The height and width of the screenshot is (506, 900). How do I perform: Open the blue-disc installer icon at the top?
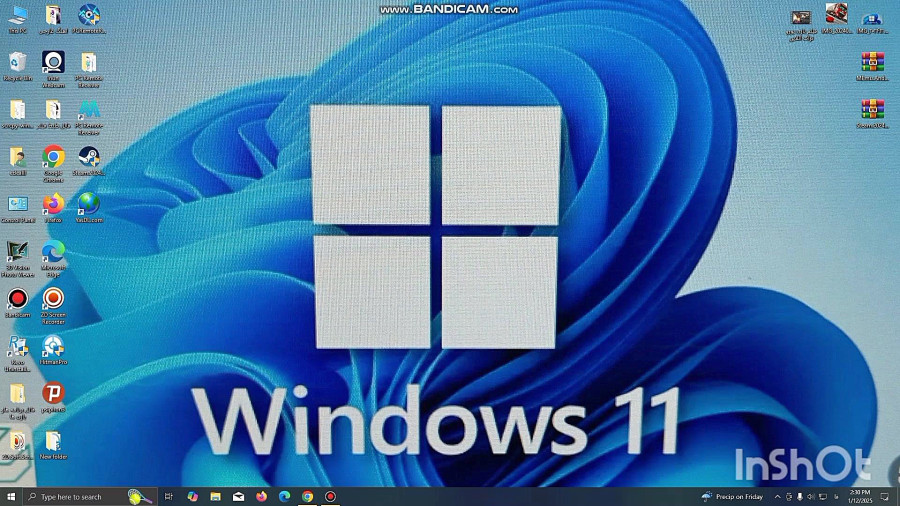89,19
